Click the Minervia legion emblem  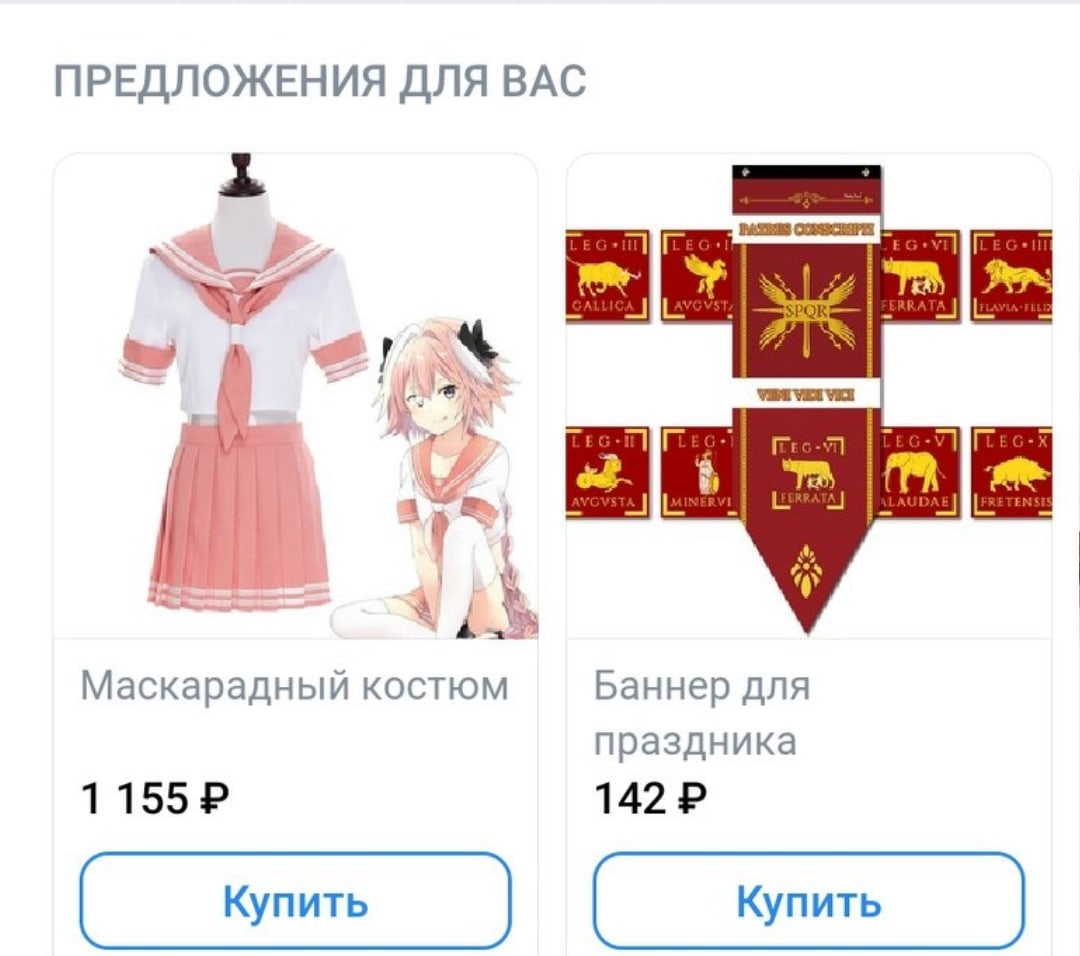coord(697,472)
